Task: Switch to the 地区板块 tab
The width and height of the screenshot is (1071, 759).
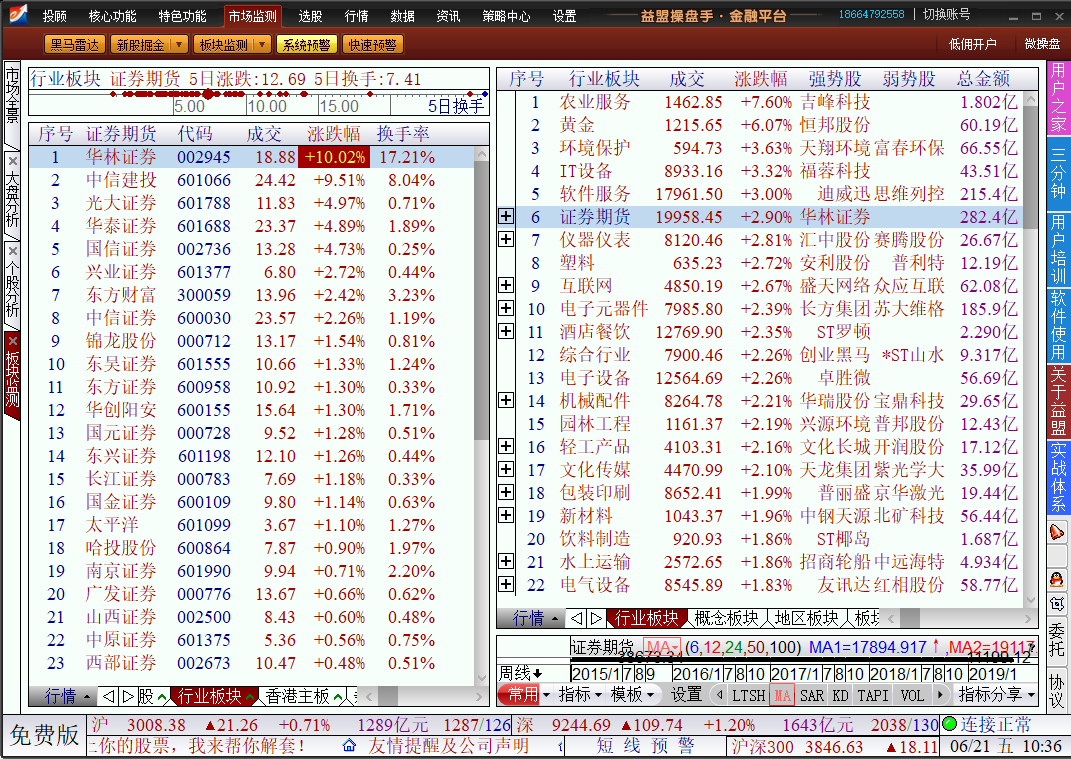Action: pyautogui.click(x=806, y=618)
